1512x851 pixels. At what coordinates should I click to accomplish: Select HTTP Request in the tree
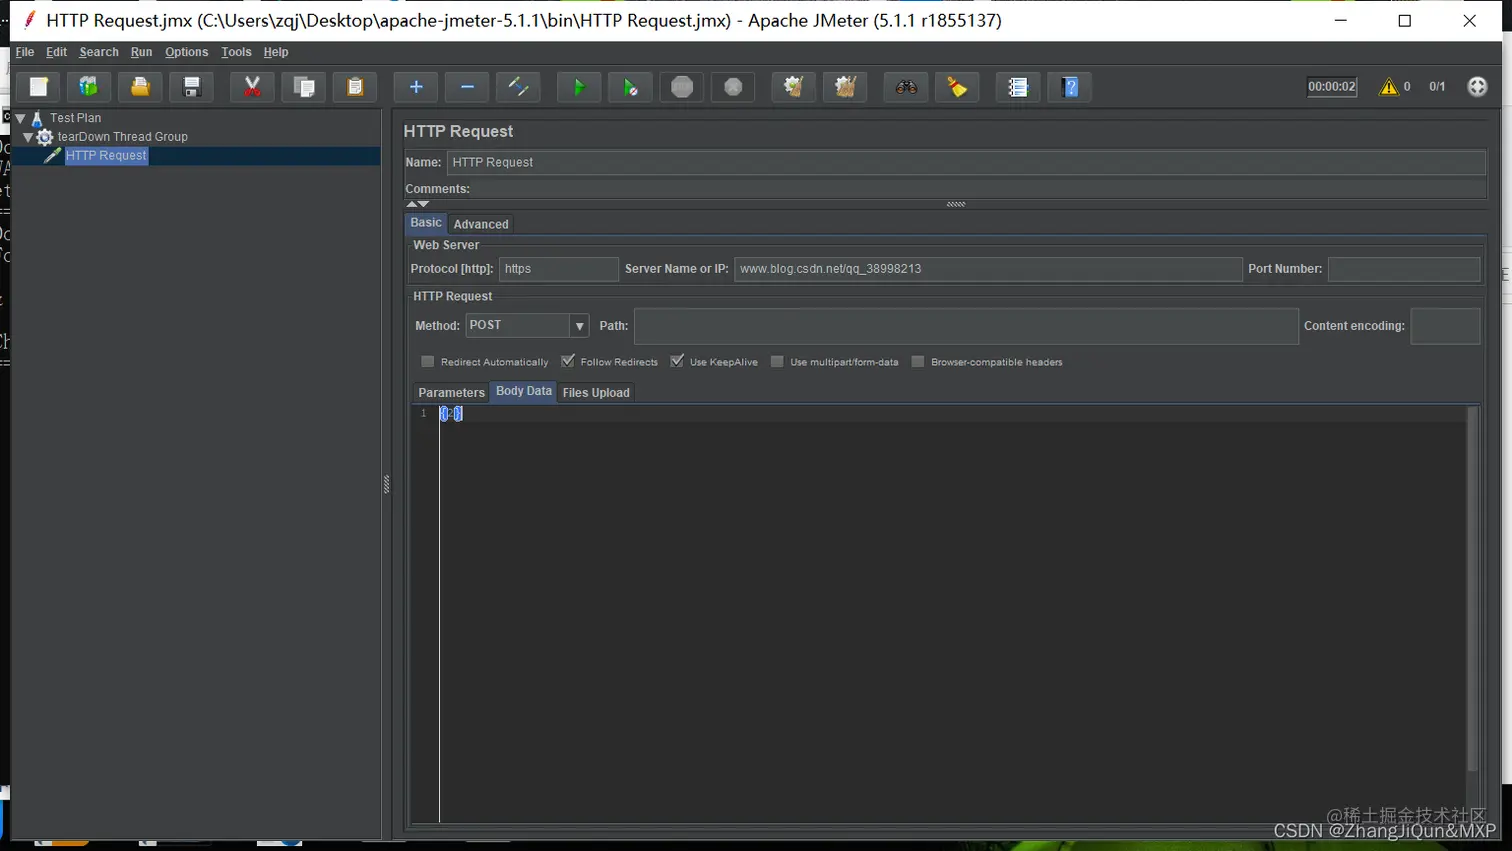tap(106, 155)
